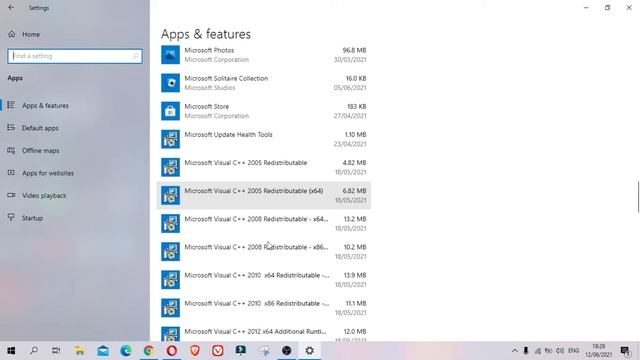Screen dimensions: 640x360
Task: Show hidden system tray icons
Action: [x=515, y=351]
